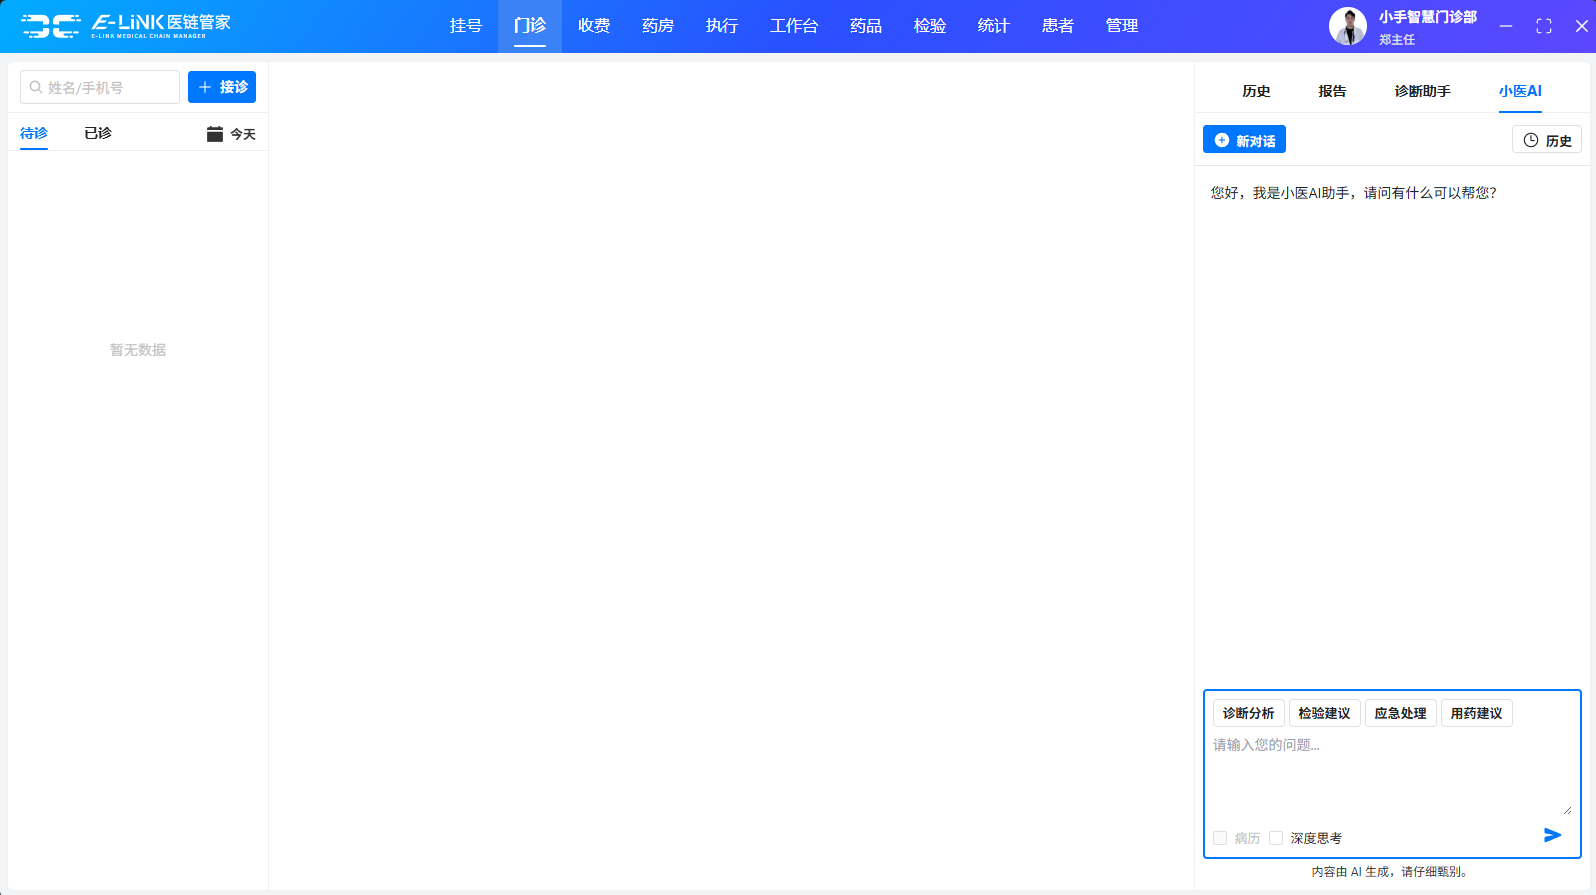Click the send message arrow icon
1596x895 pixels.
pos(1552,835)
